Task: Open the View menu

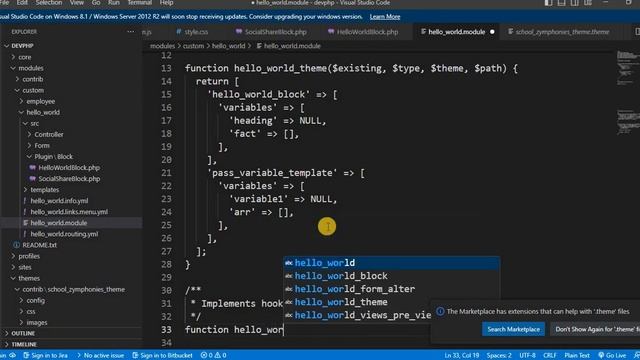Action: coord(77,3)
